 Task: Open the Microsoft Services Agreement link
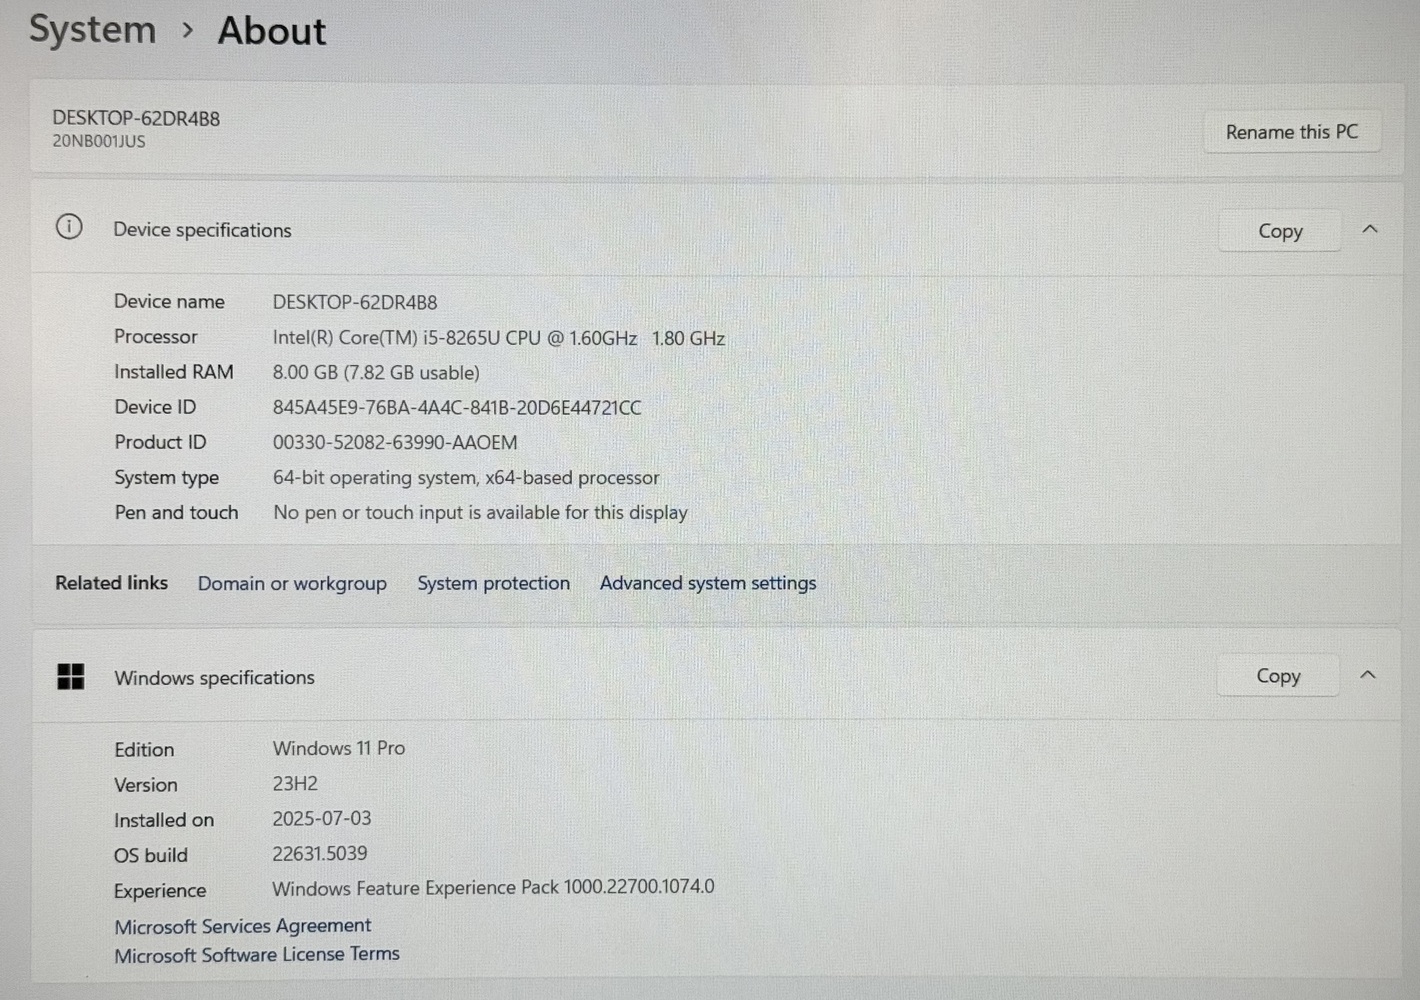coord(242,926)
